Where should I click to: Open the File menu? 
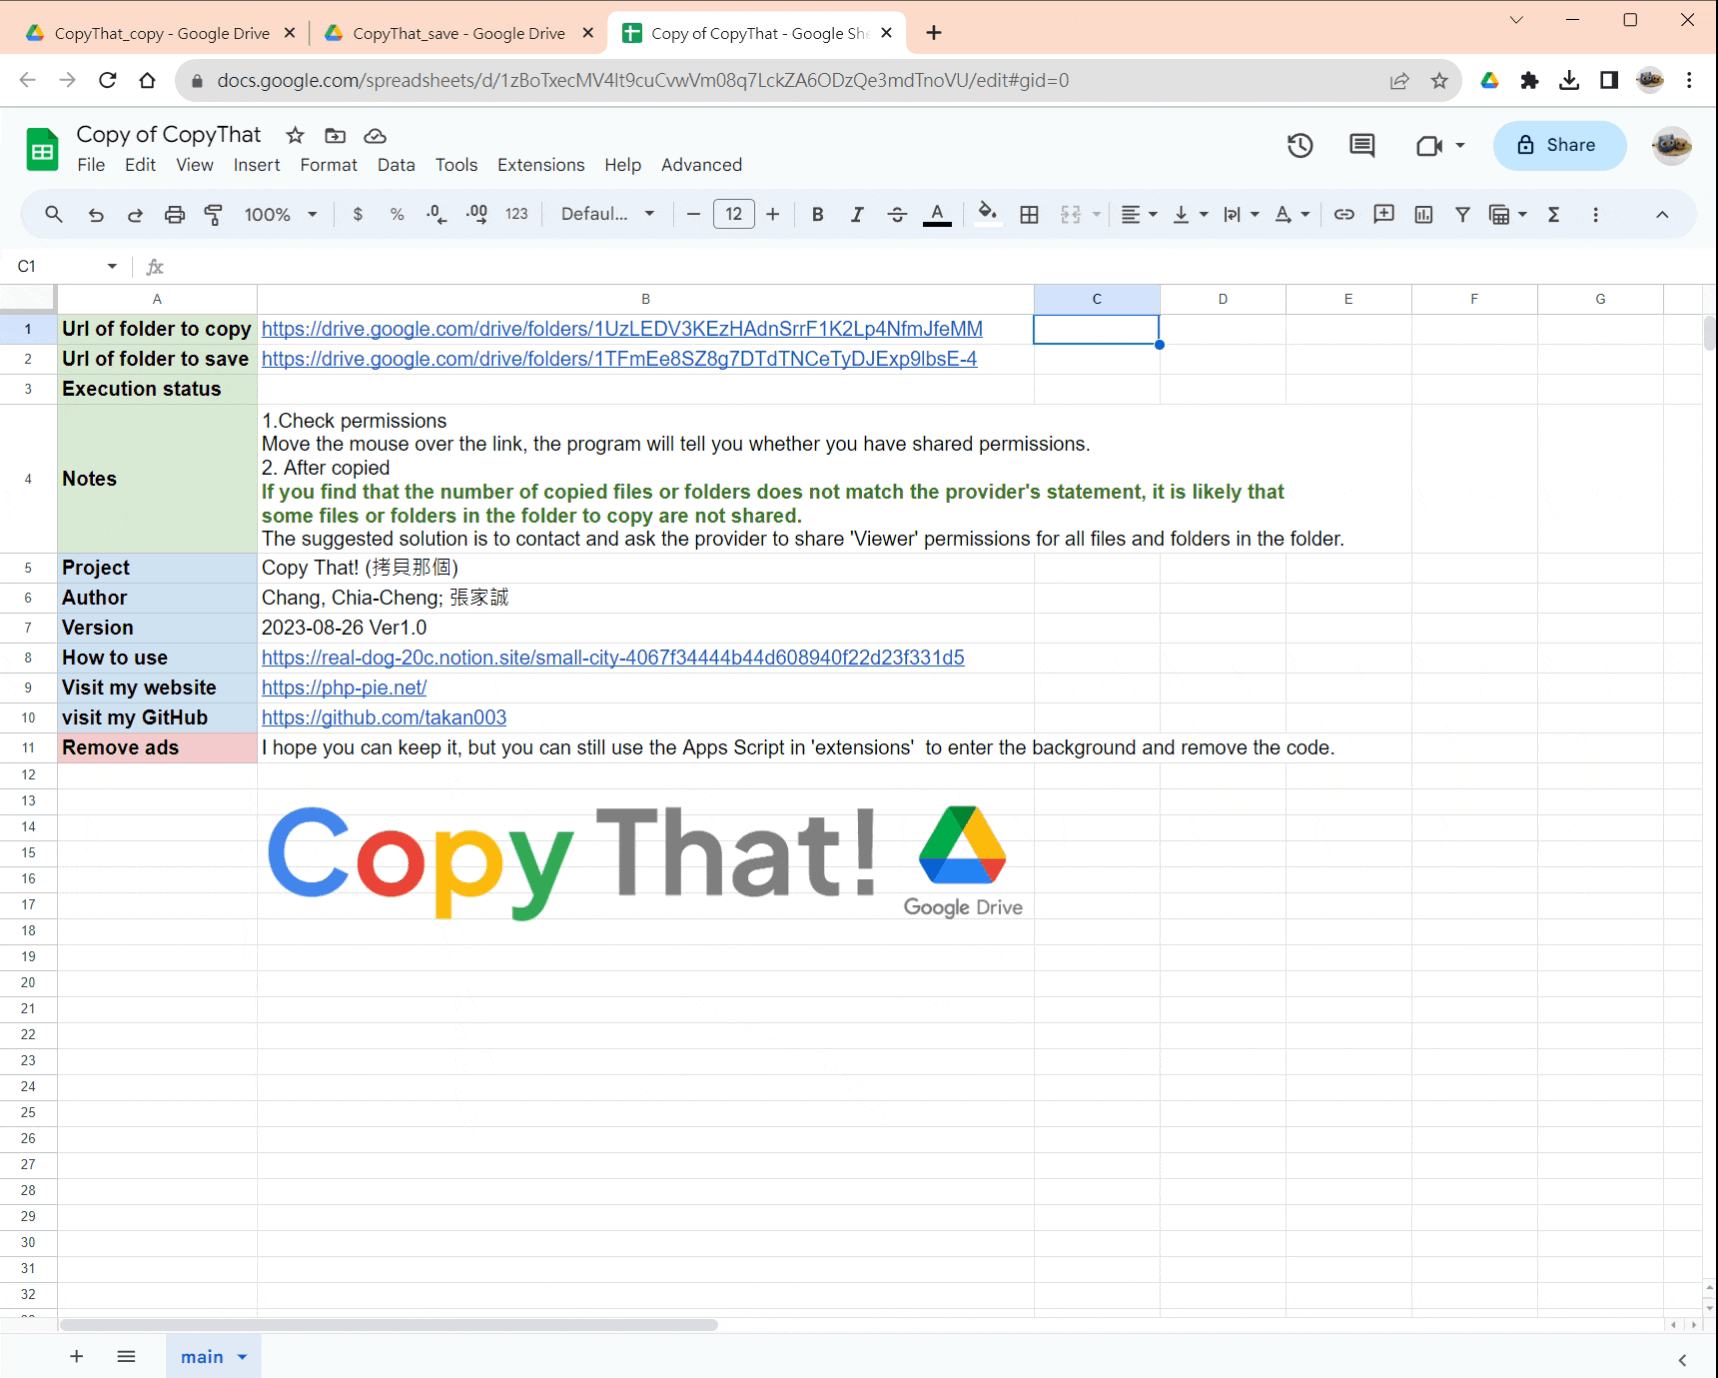tap(91, 165)
